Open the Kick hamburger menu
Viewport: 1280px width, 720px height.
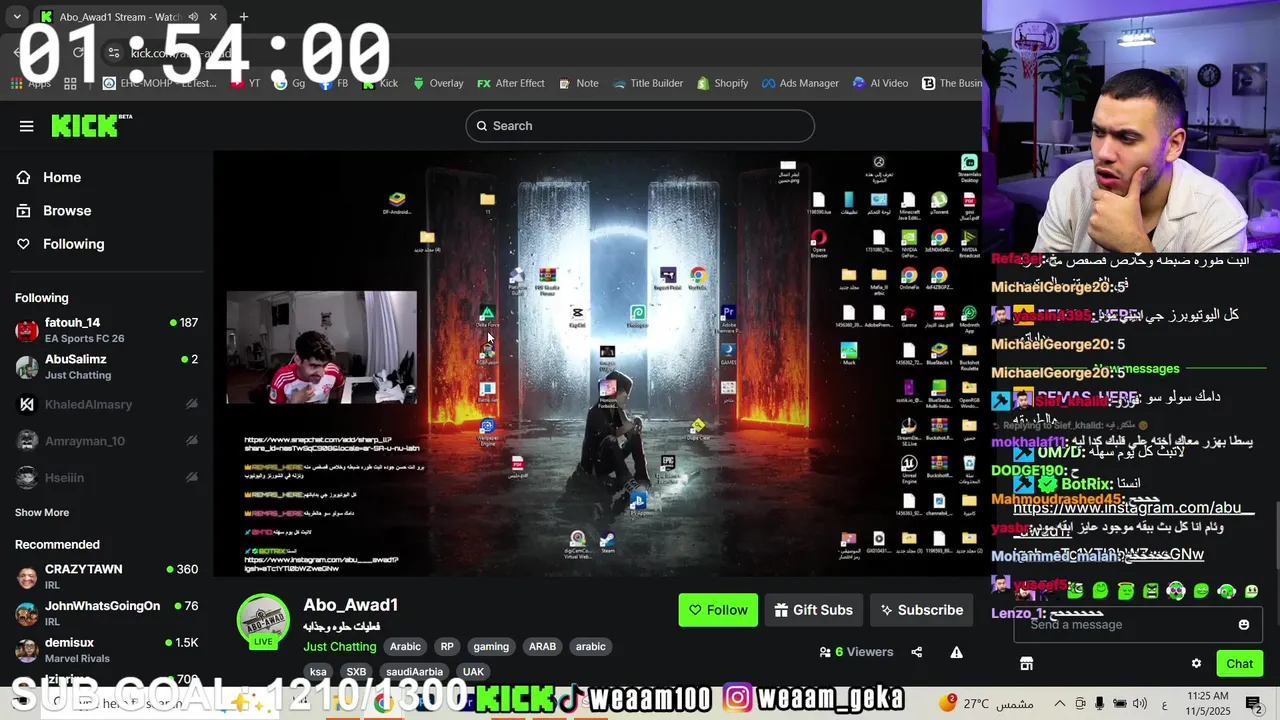27,126
